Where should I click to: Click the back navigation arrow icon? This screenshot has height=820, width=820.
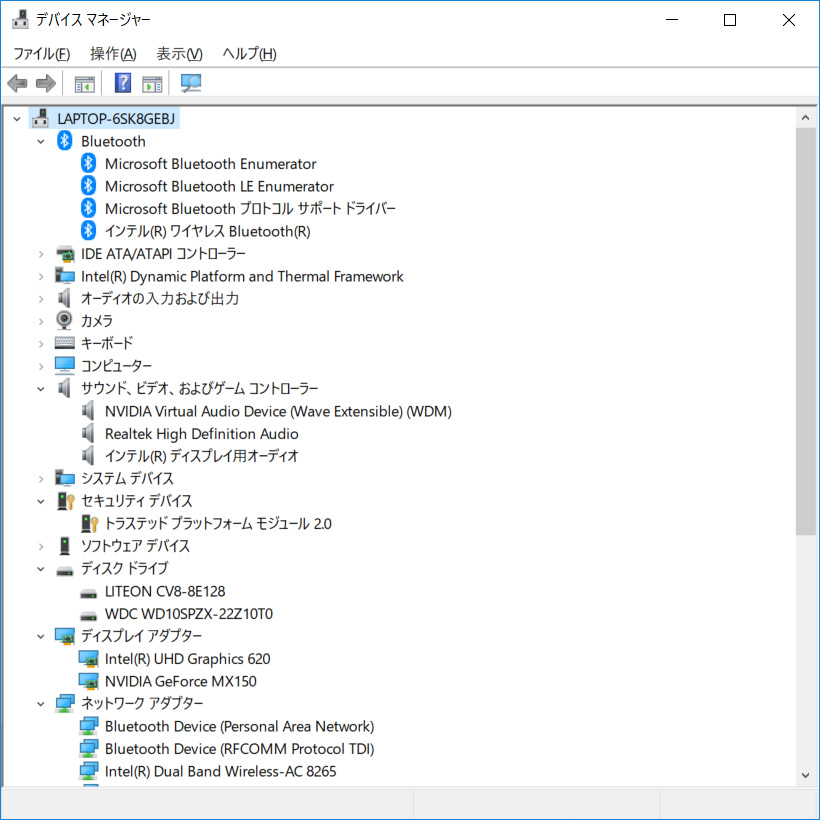tap(17, 83)
